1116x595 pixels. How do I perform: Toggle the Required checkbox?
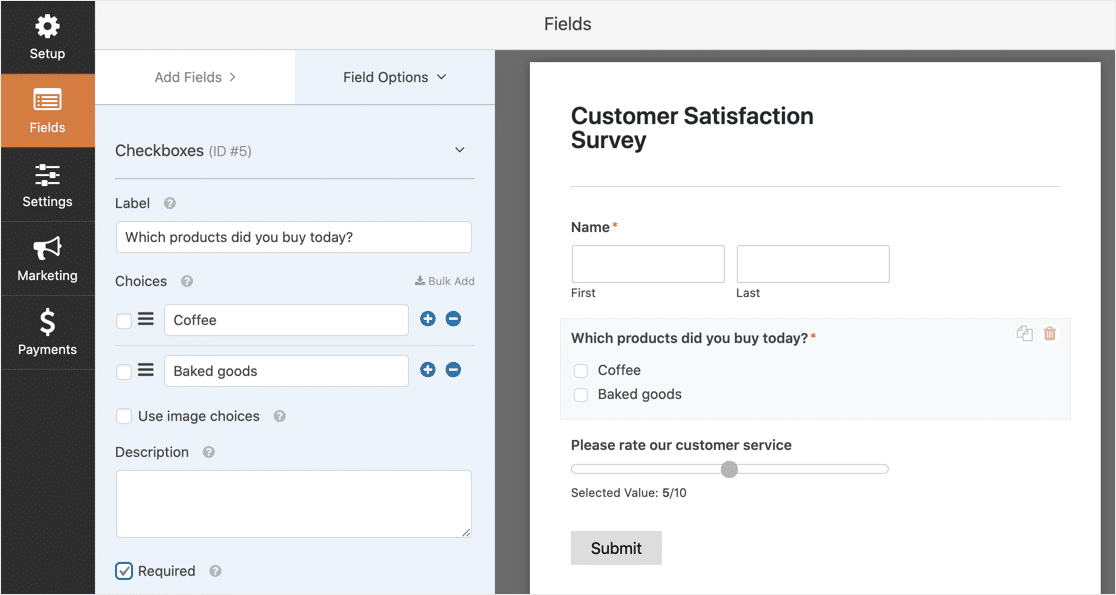pyautogui.click(x=124, y=571)
